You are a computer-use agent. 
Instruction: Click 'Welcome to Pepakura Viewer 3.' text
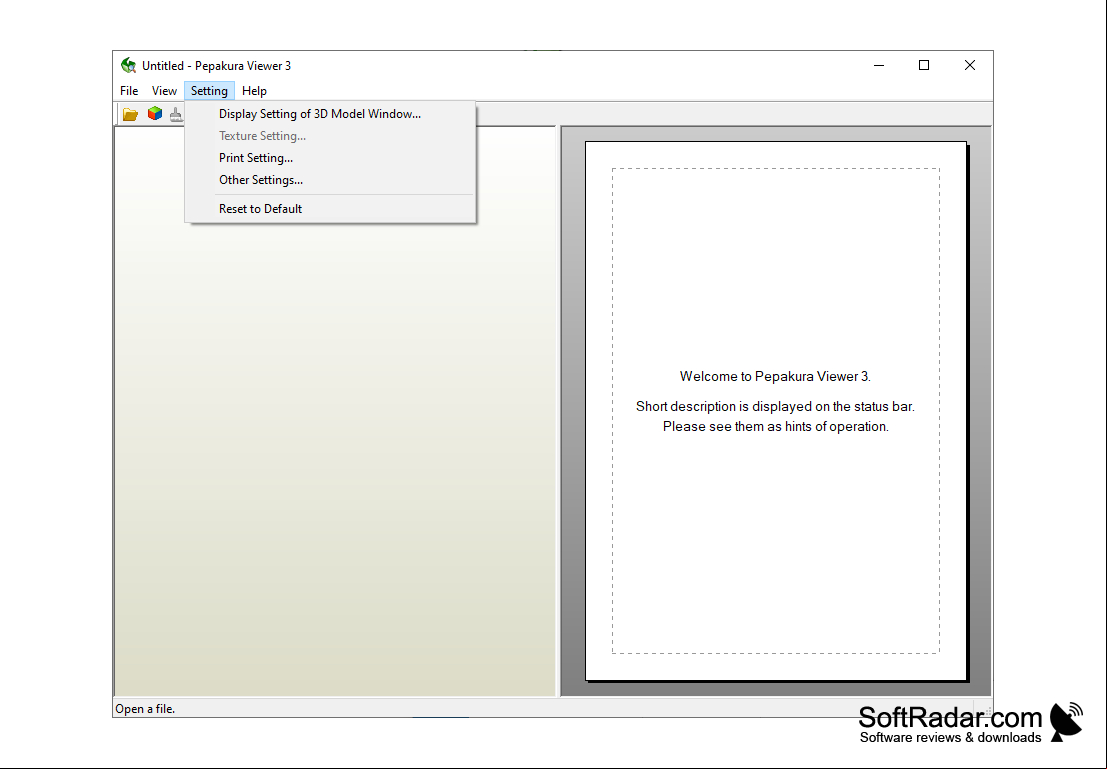coord(775,376)
